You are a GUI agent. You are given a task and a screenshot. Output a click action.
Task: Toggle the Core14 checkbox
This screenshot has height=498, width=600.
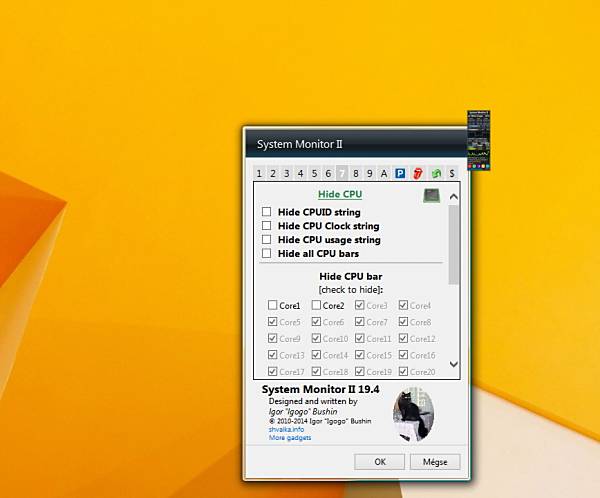(316, 355)
